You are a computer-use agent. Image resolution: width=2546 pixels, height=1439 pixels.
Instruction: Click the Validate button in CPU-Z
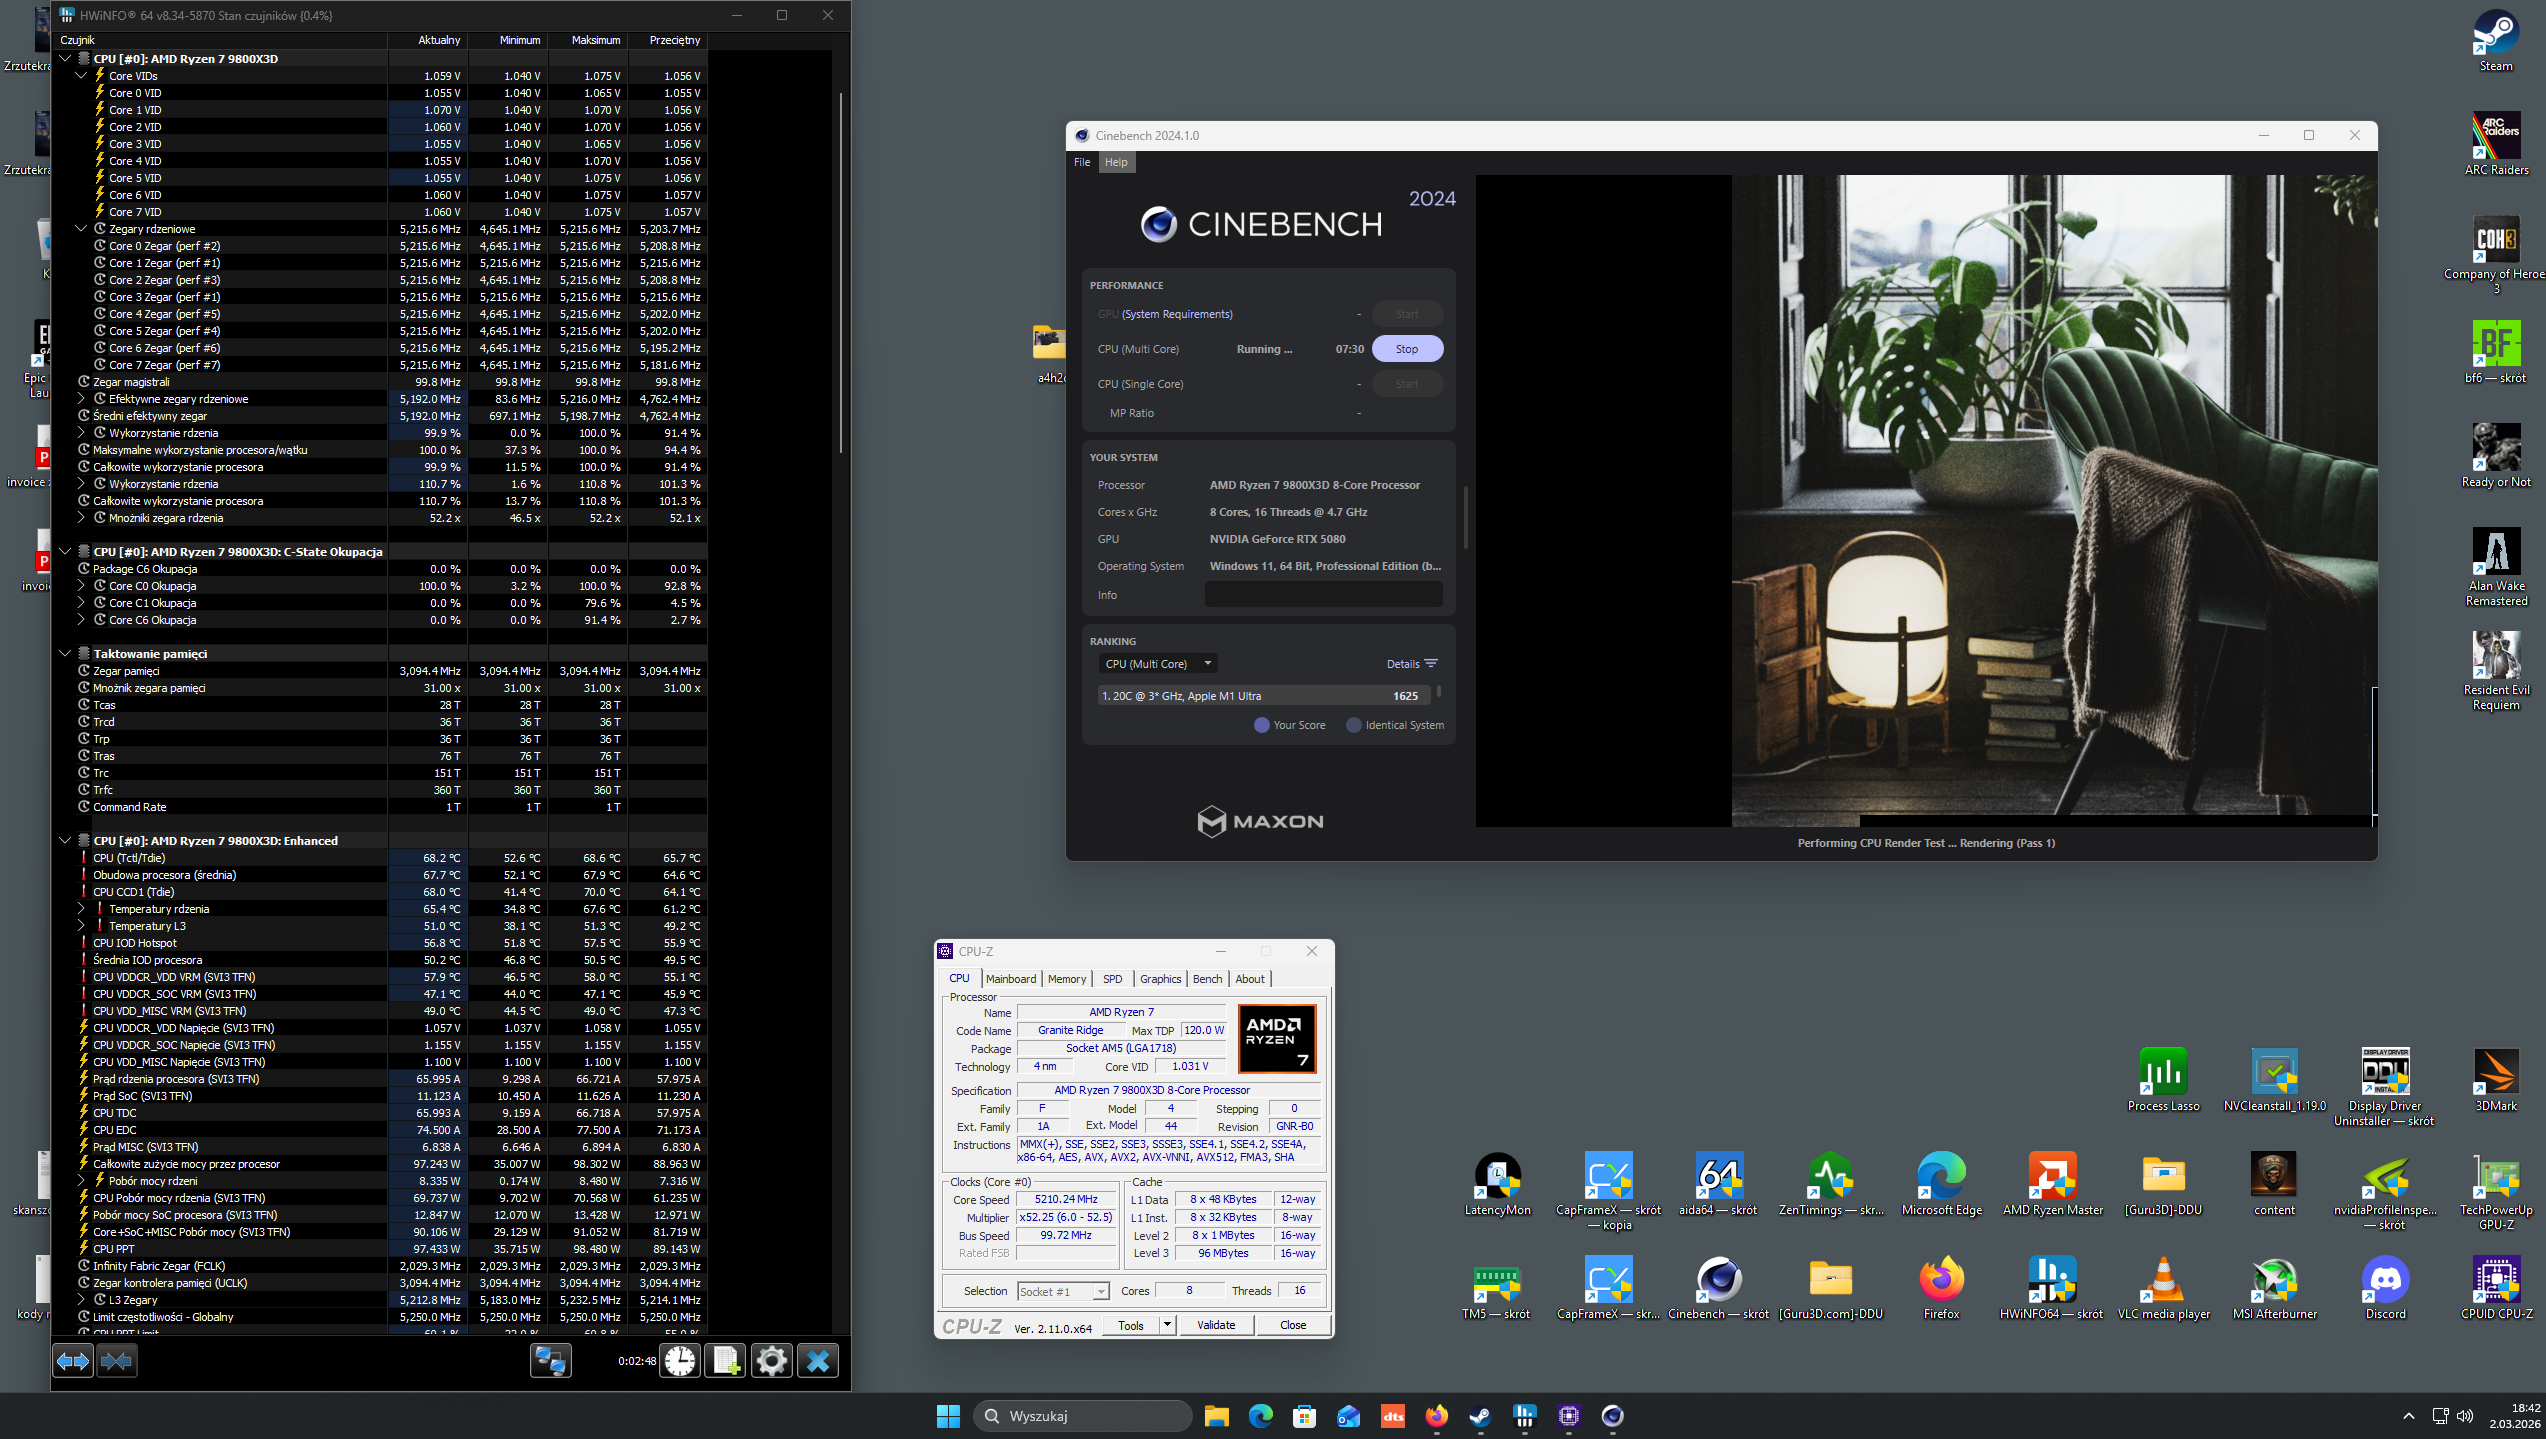pyautogui.click(x=1216, y=1325)
